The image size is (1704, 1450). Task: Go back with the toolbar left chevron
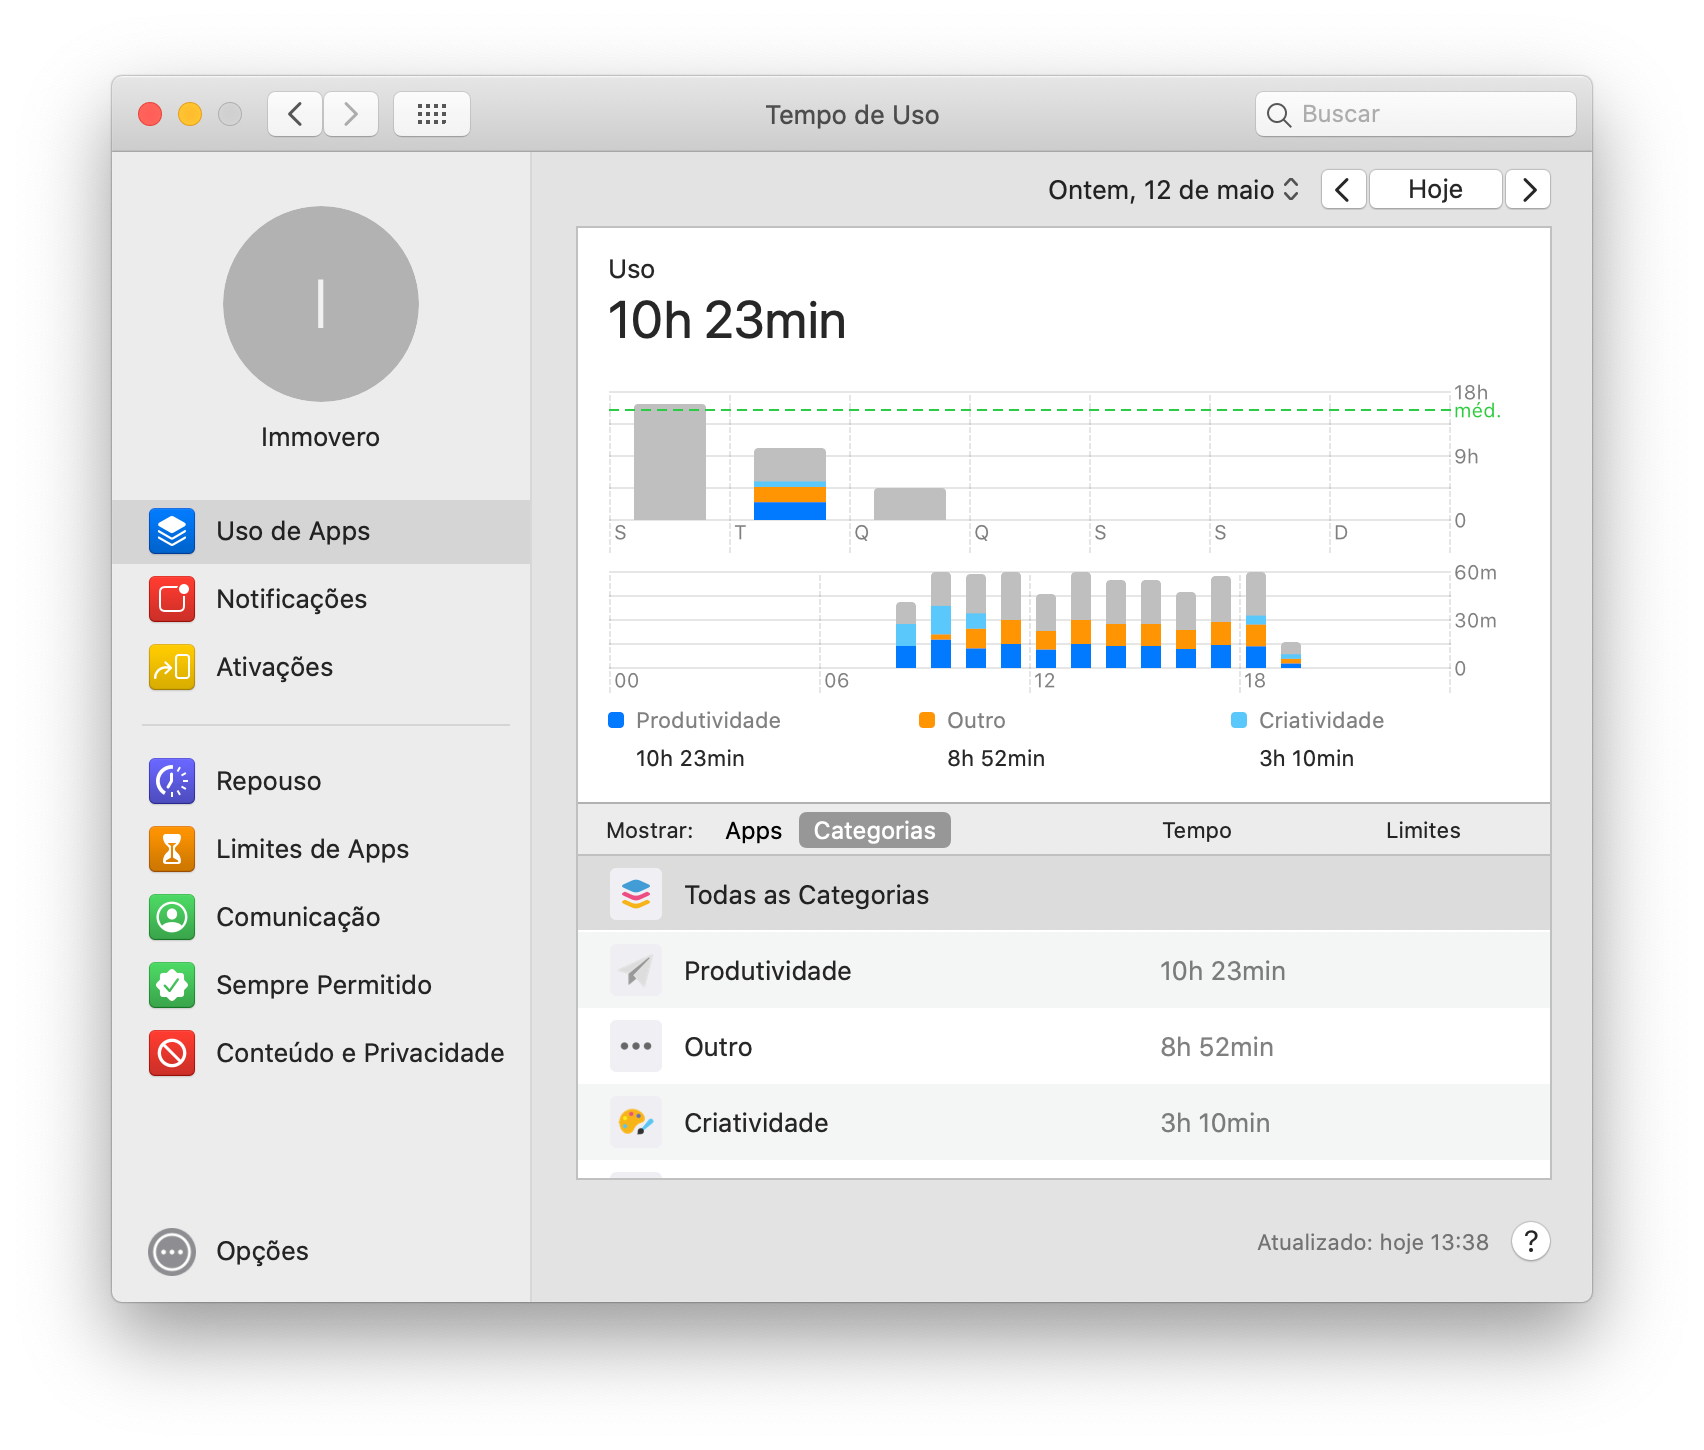point(295,114)
